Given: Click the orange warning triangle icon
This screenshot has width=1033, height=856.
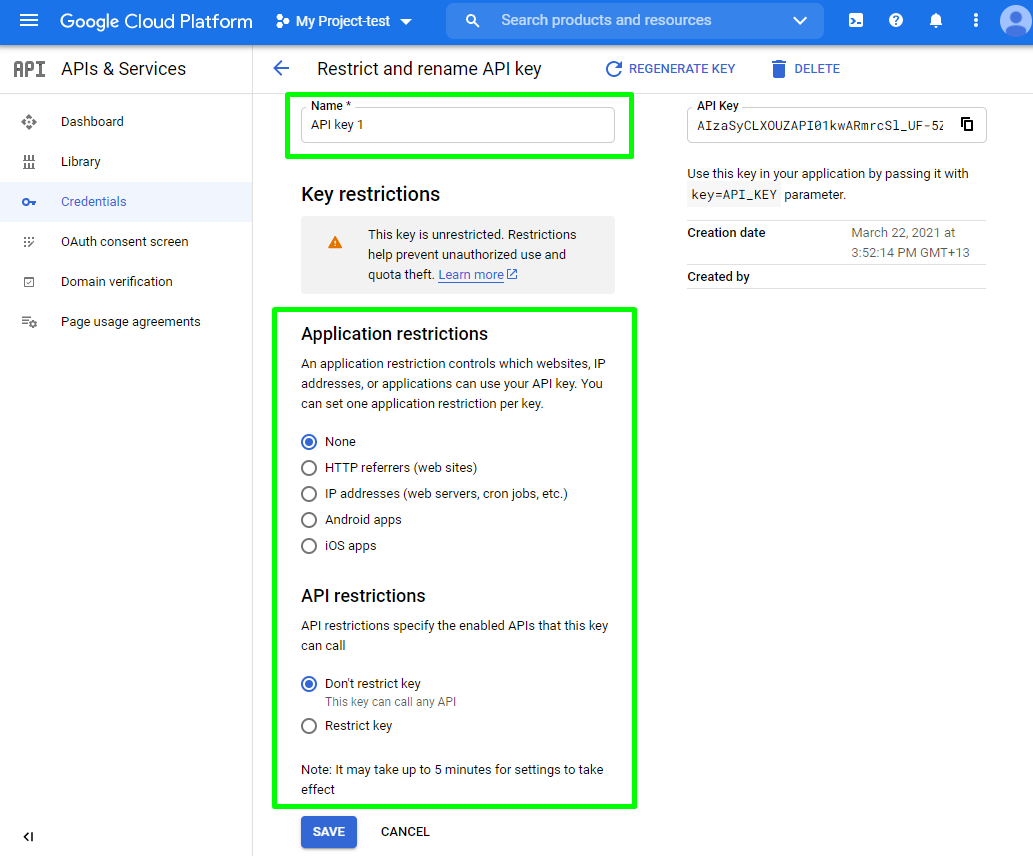Looking at the screenshot, I should [335, 243].
